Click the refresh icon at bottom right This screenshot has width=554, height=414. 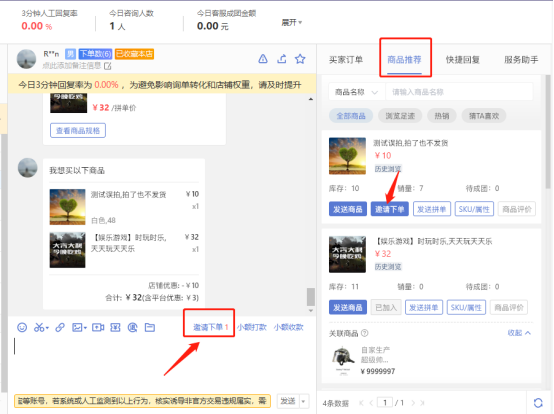tap(538, 403)
